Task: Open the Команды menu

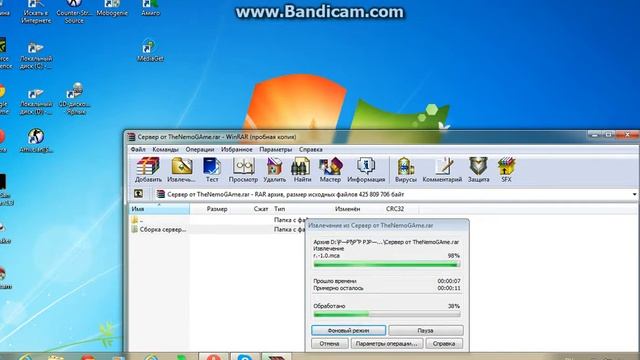Action: (x=165, y=149)
